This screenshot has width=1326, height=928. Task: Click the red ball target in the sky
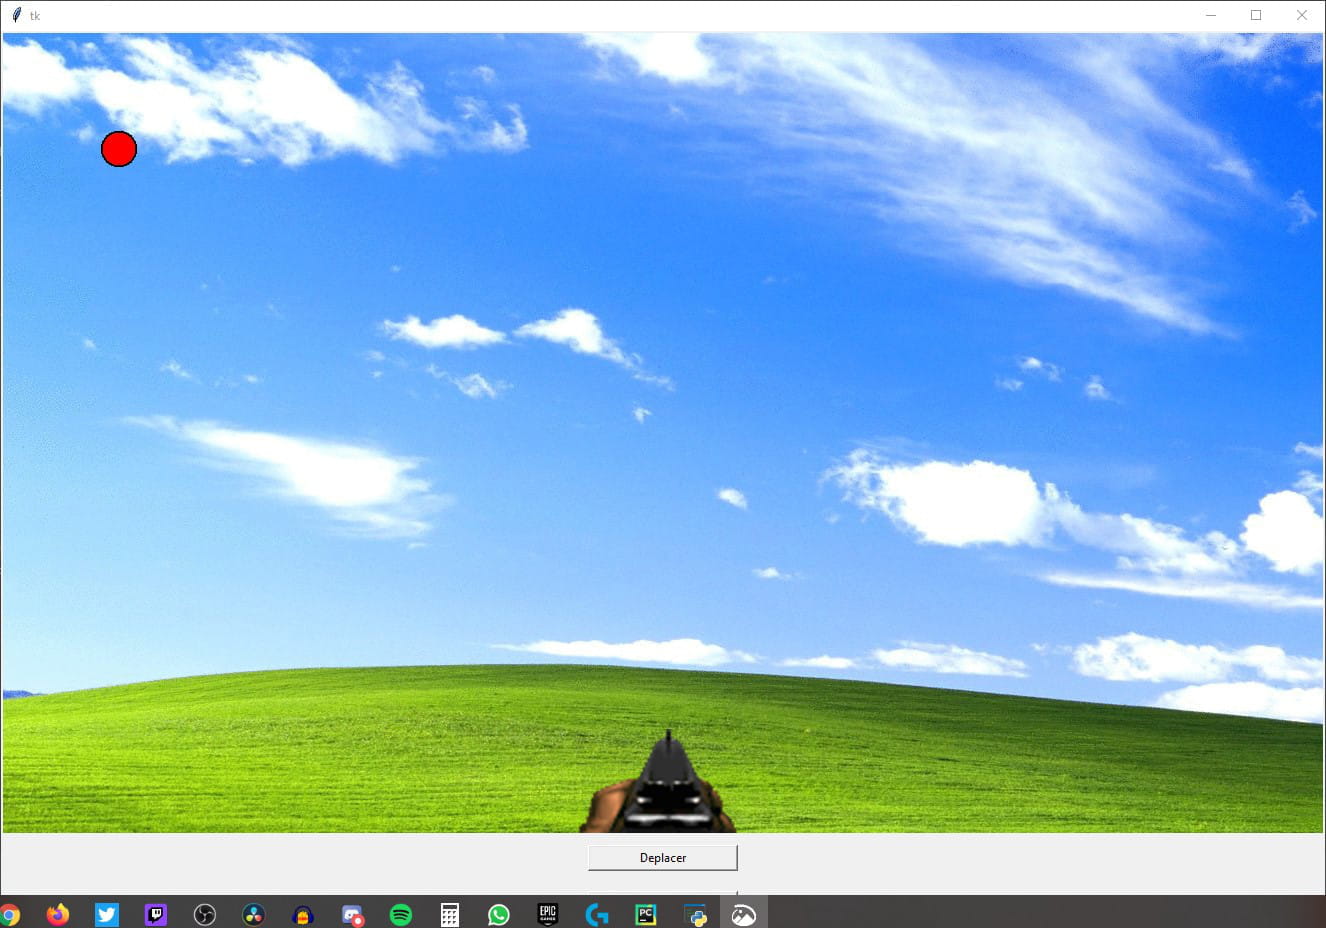119,149
